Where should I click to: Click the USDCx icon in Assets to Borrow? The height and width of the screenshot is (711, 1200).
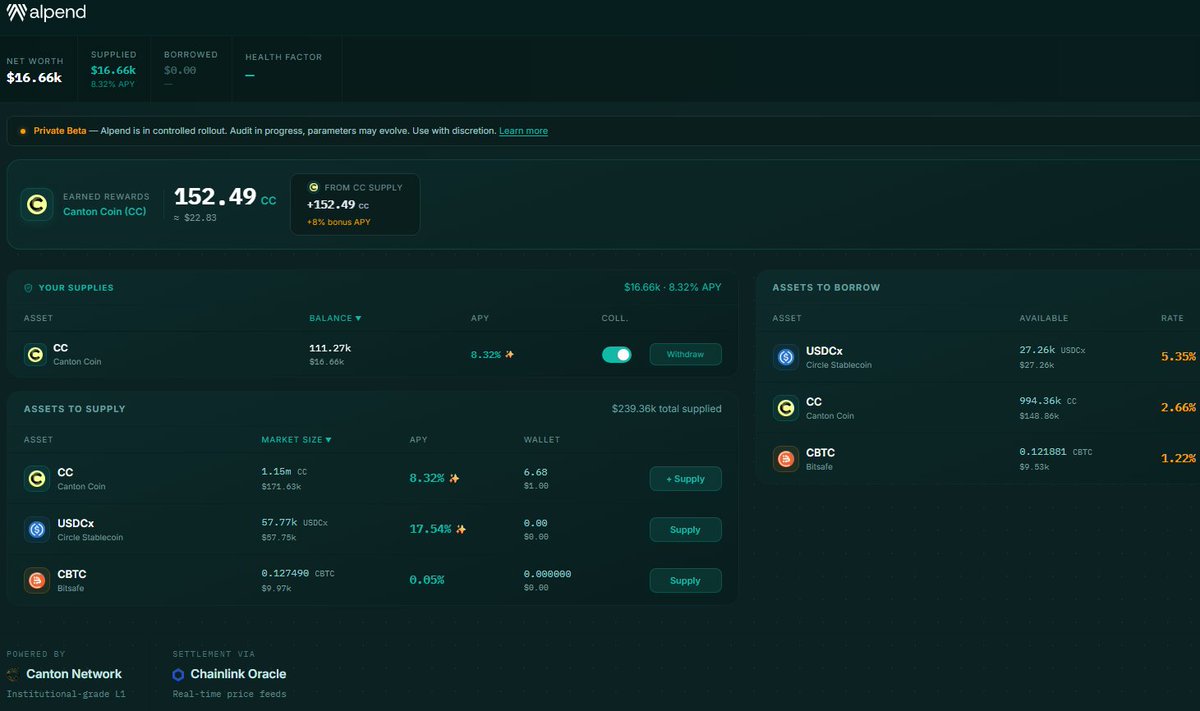[785, 357]
